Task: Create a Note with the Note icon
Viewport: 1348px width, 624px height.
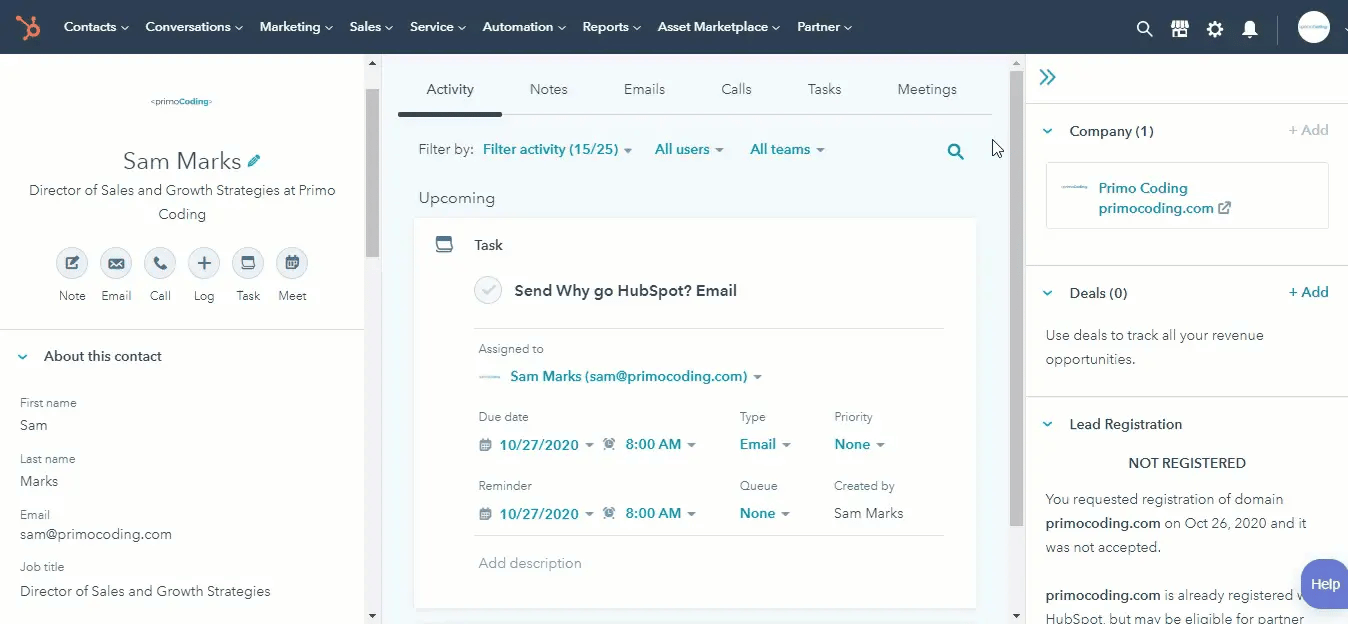Action: click(72, 264)
